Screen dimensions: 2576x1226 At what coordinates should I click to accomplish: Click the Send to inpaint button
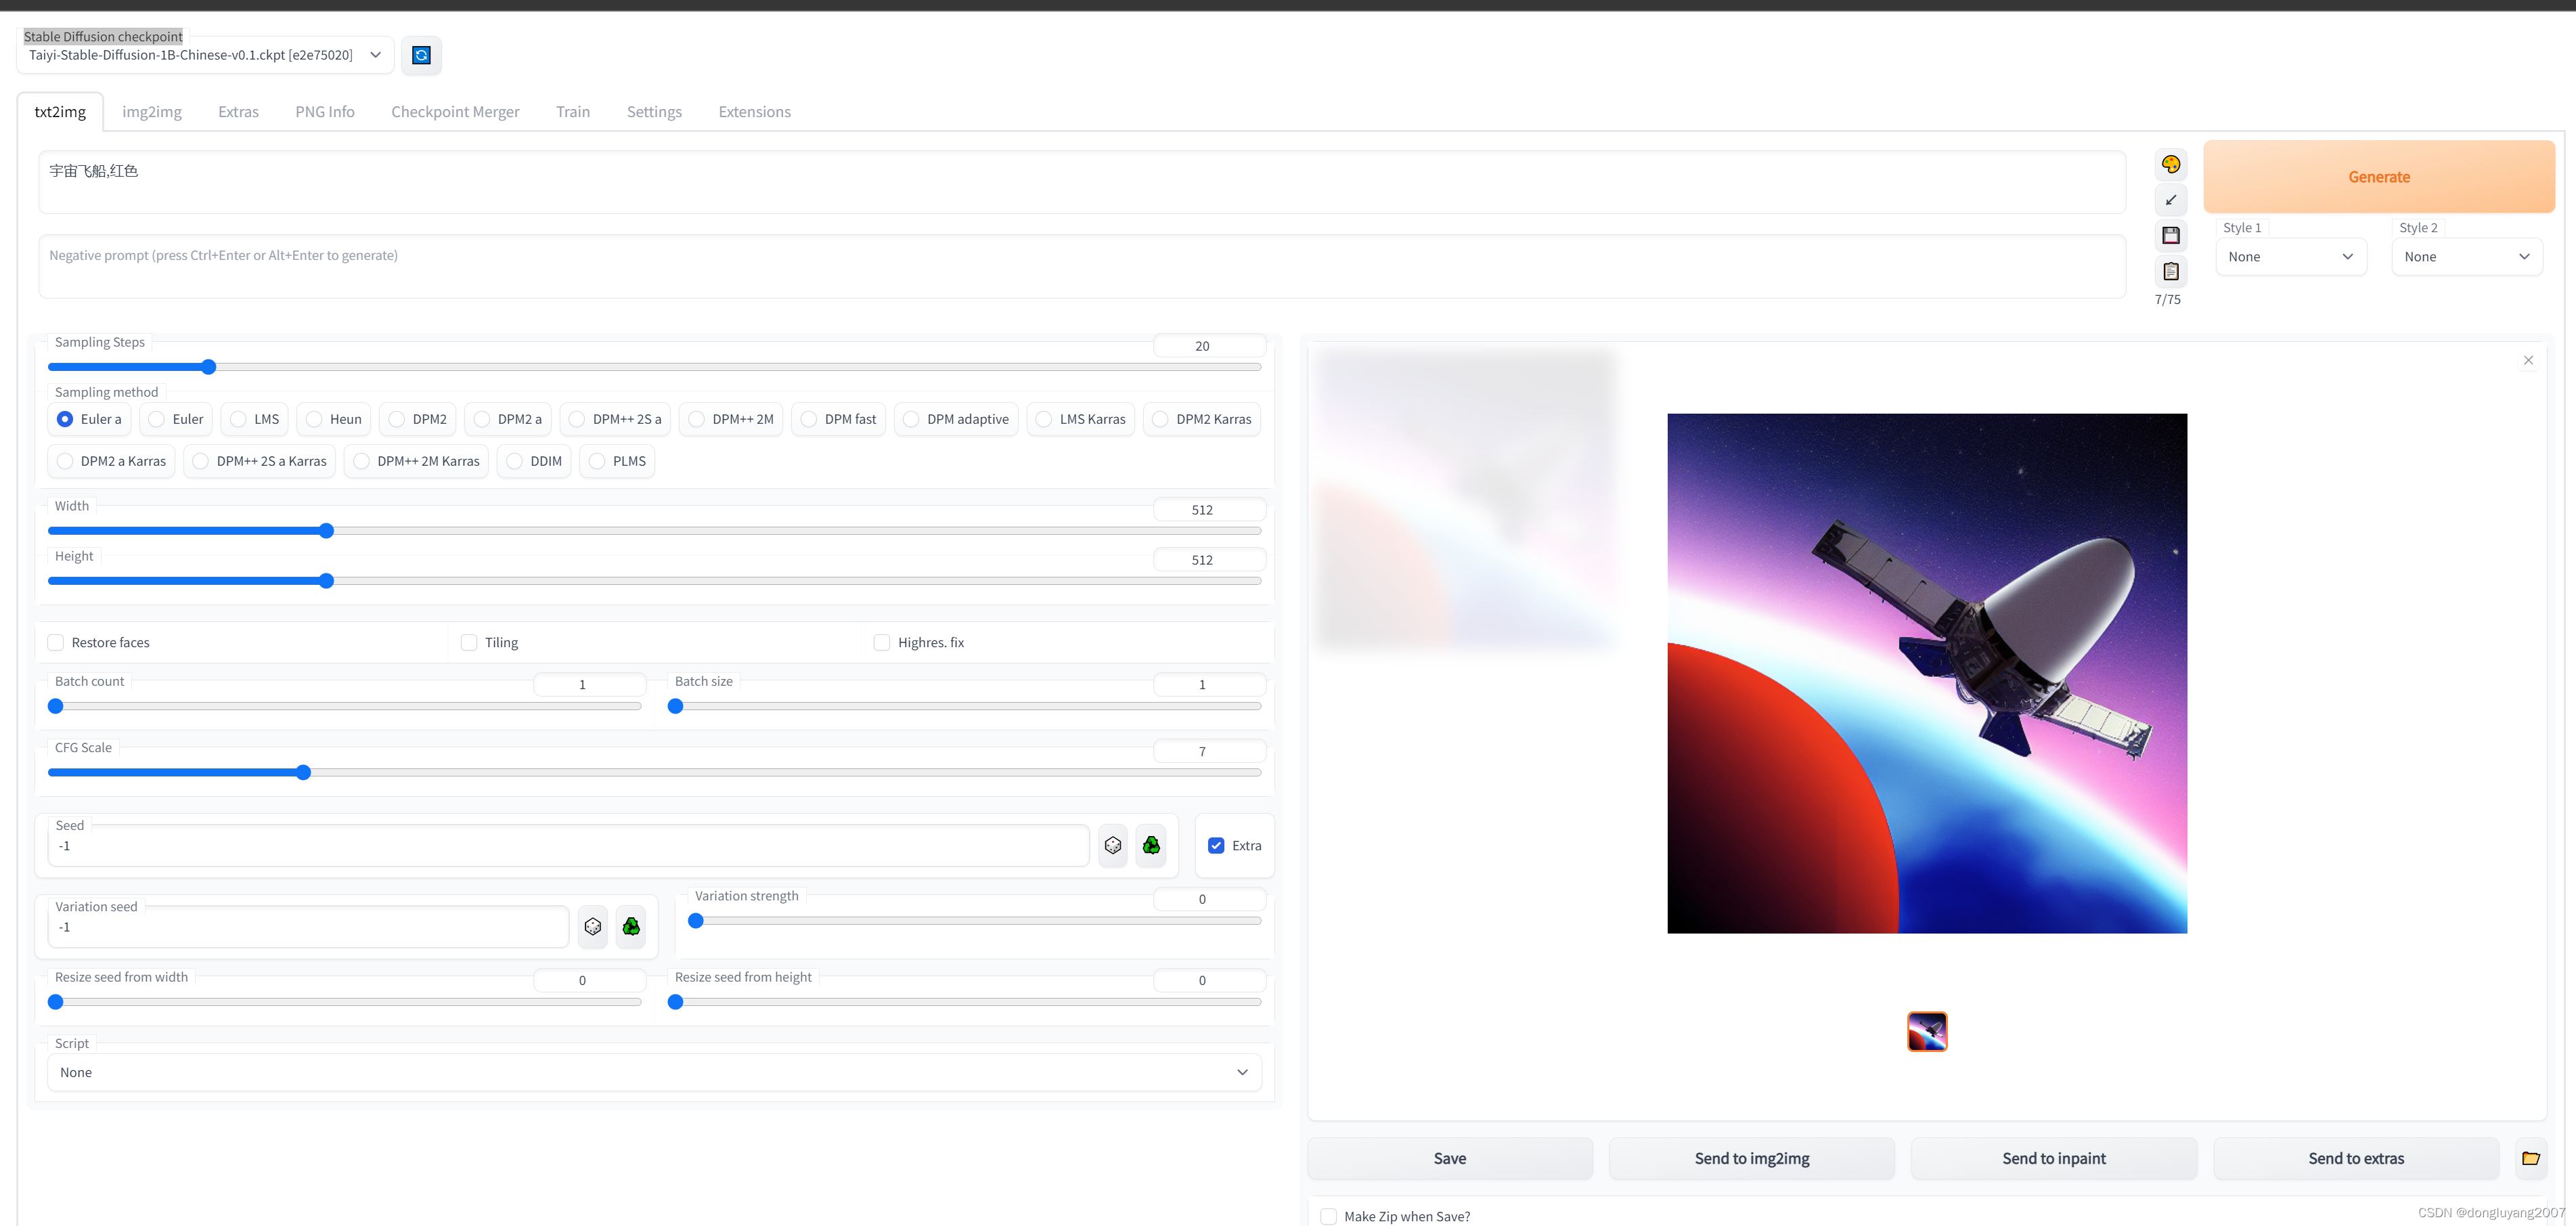click(2053, 1158)
